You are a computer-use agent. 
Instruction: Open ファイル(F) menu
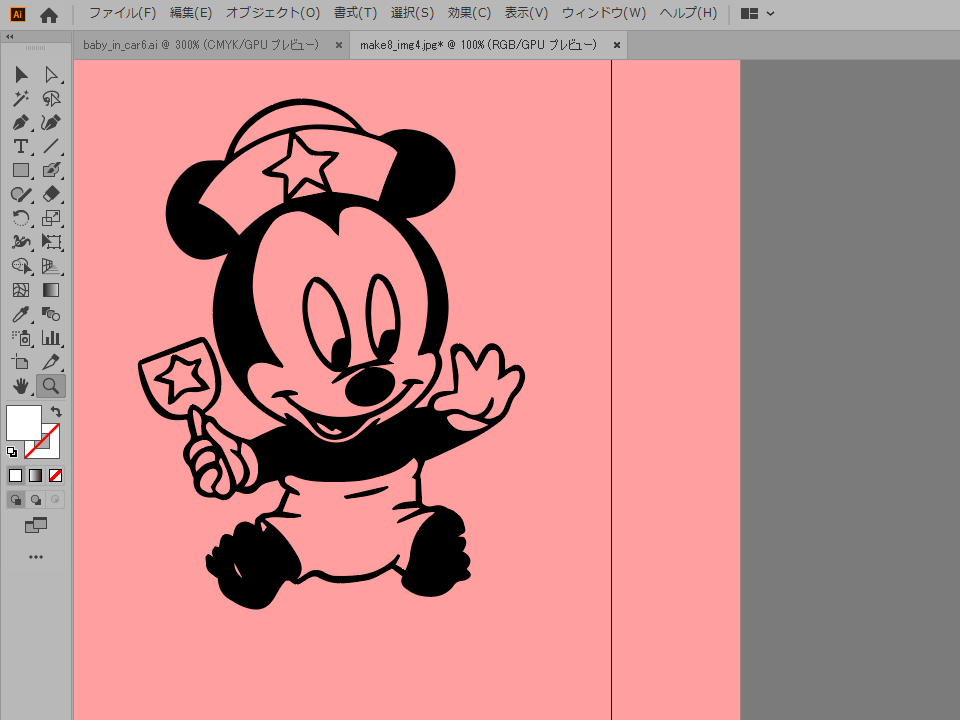tap(123, 13)
